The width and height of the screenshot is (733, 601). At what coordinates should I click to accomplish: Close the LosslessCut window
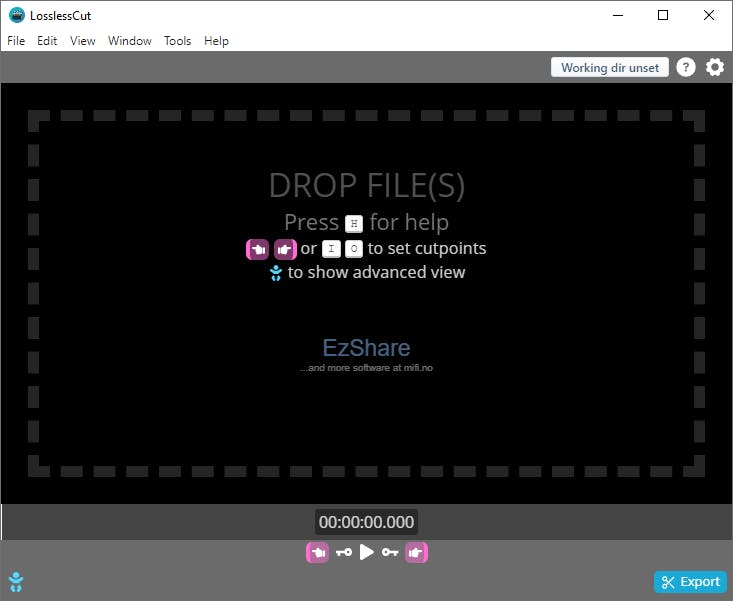(x=709, y=15)
